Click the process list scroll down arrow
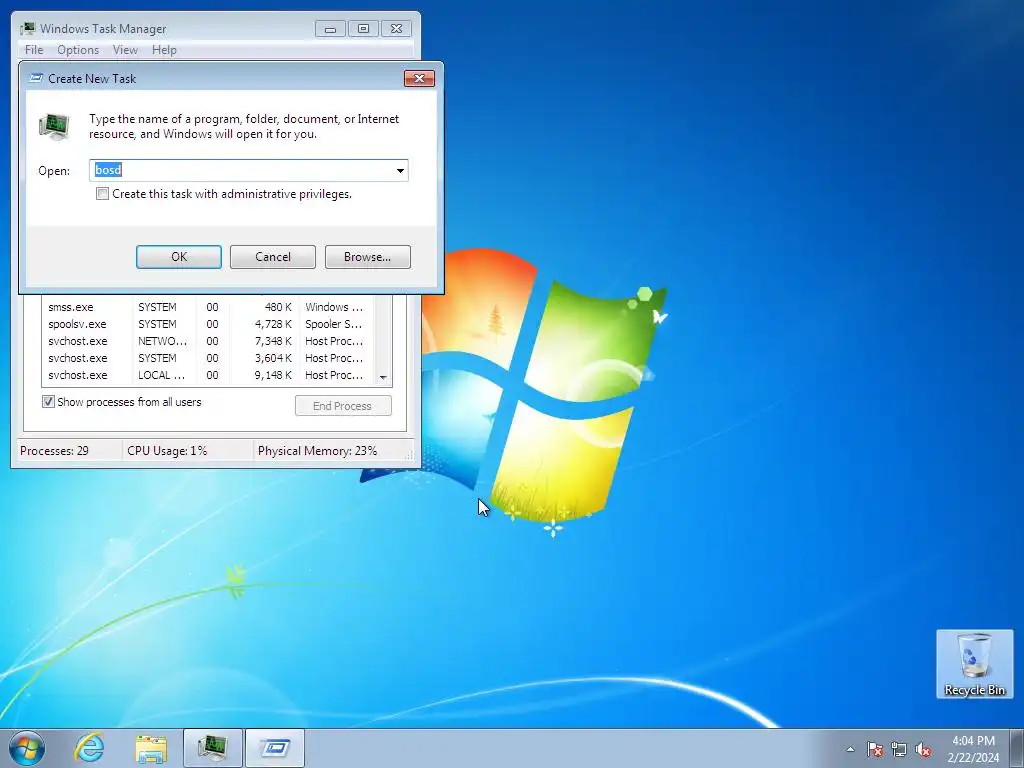Image resolution: width=1024 pixels, height=768 pixels. (383, 377)
